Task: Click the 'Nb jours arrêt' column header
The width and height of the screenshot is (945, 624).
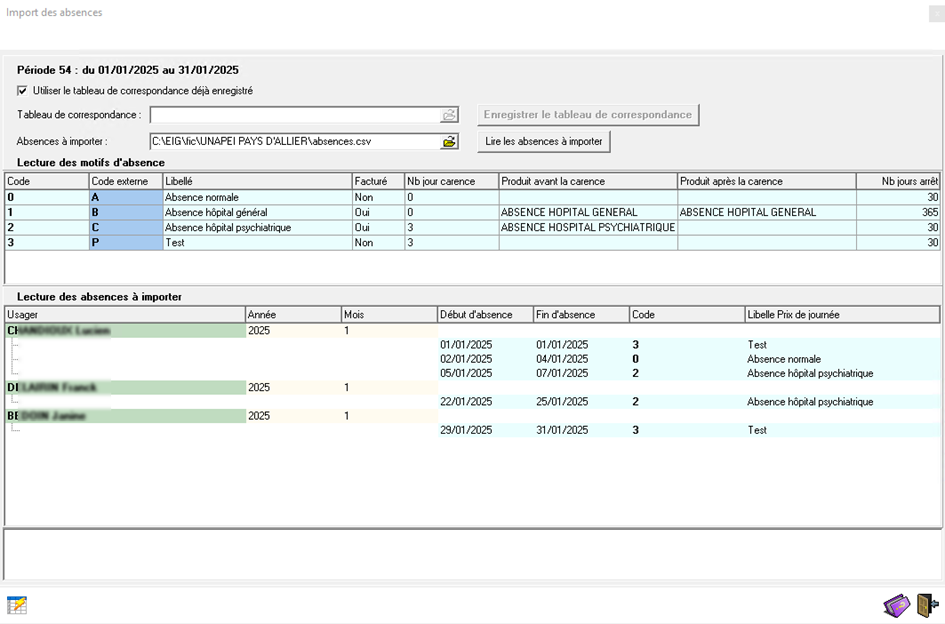Action: (x=898, y=181)
